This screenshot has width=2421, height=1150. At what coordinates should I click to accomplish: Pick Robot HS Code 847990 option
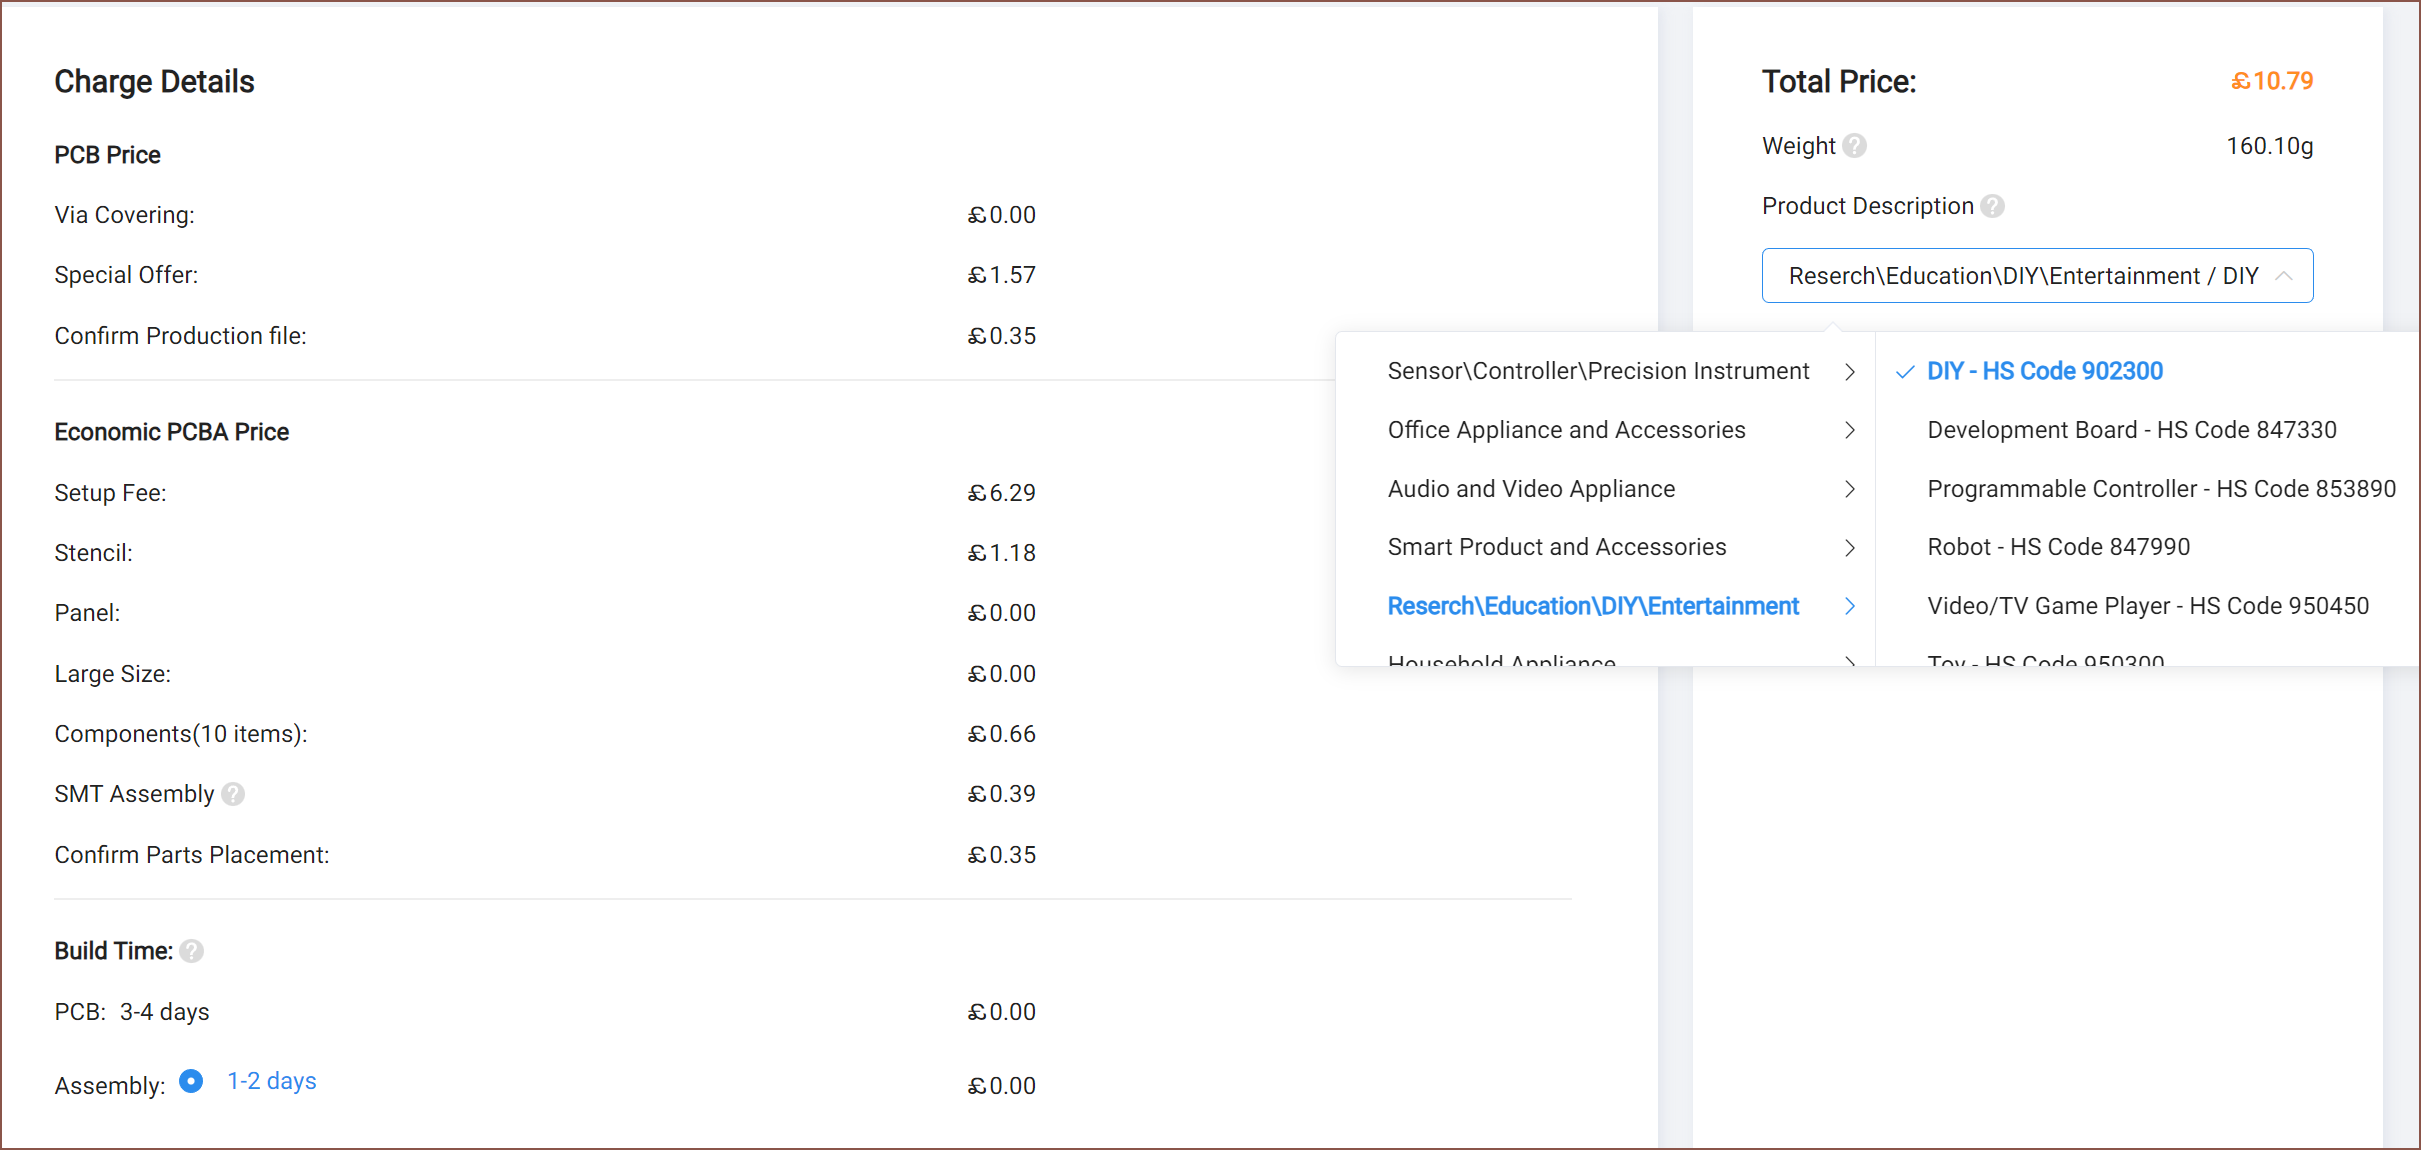pyautogui.click(x=2058, y=547)
